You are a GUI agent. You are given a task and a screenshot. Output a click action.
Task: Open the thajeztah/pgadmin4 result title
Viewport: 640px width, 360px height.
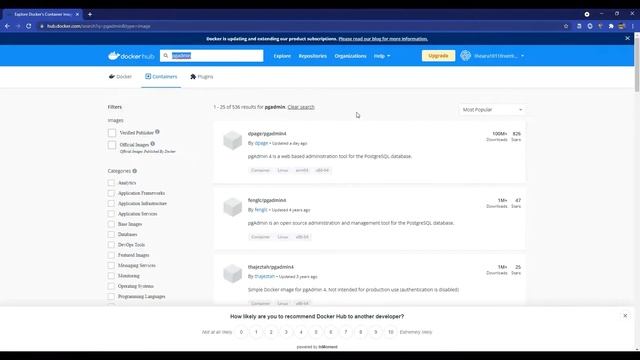(x=271, y=267)
